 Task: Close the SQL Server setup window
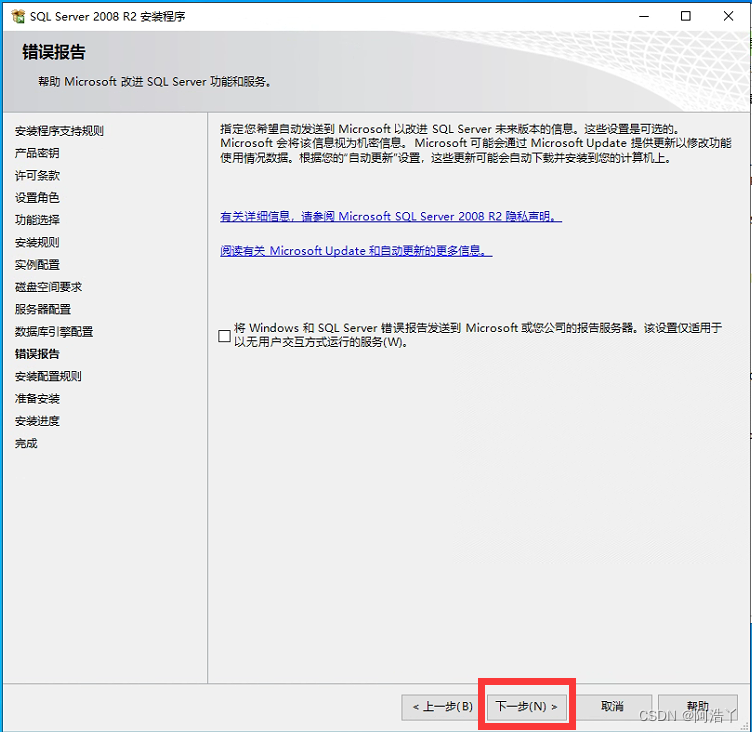point(728,16)
